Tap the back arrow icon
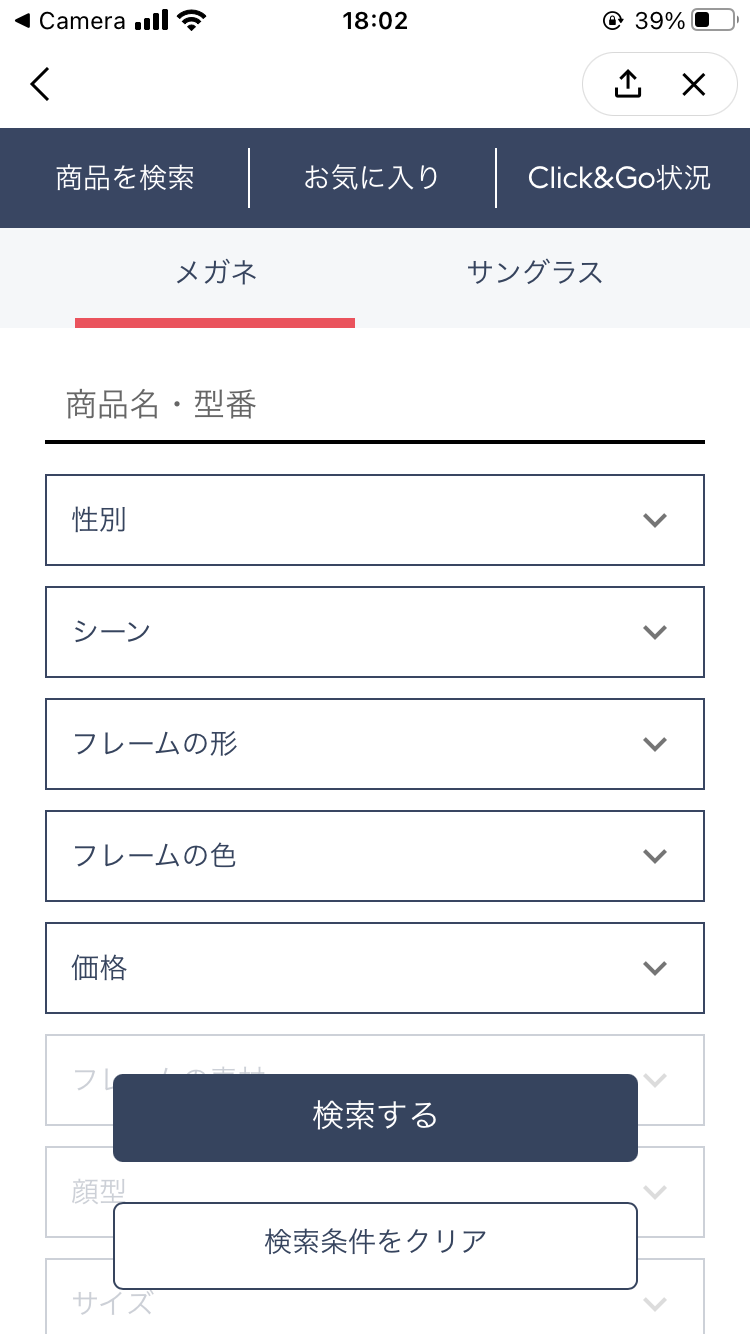Image resolution: width=750 pixels, height=1334 pixels. 40,85
